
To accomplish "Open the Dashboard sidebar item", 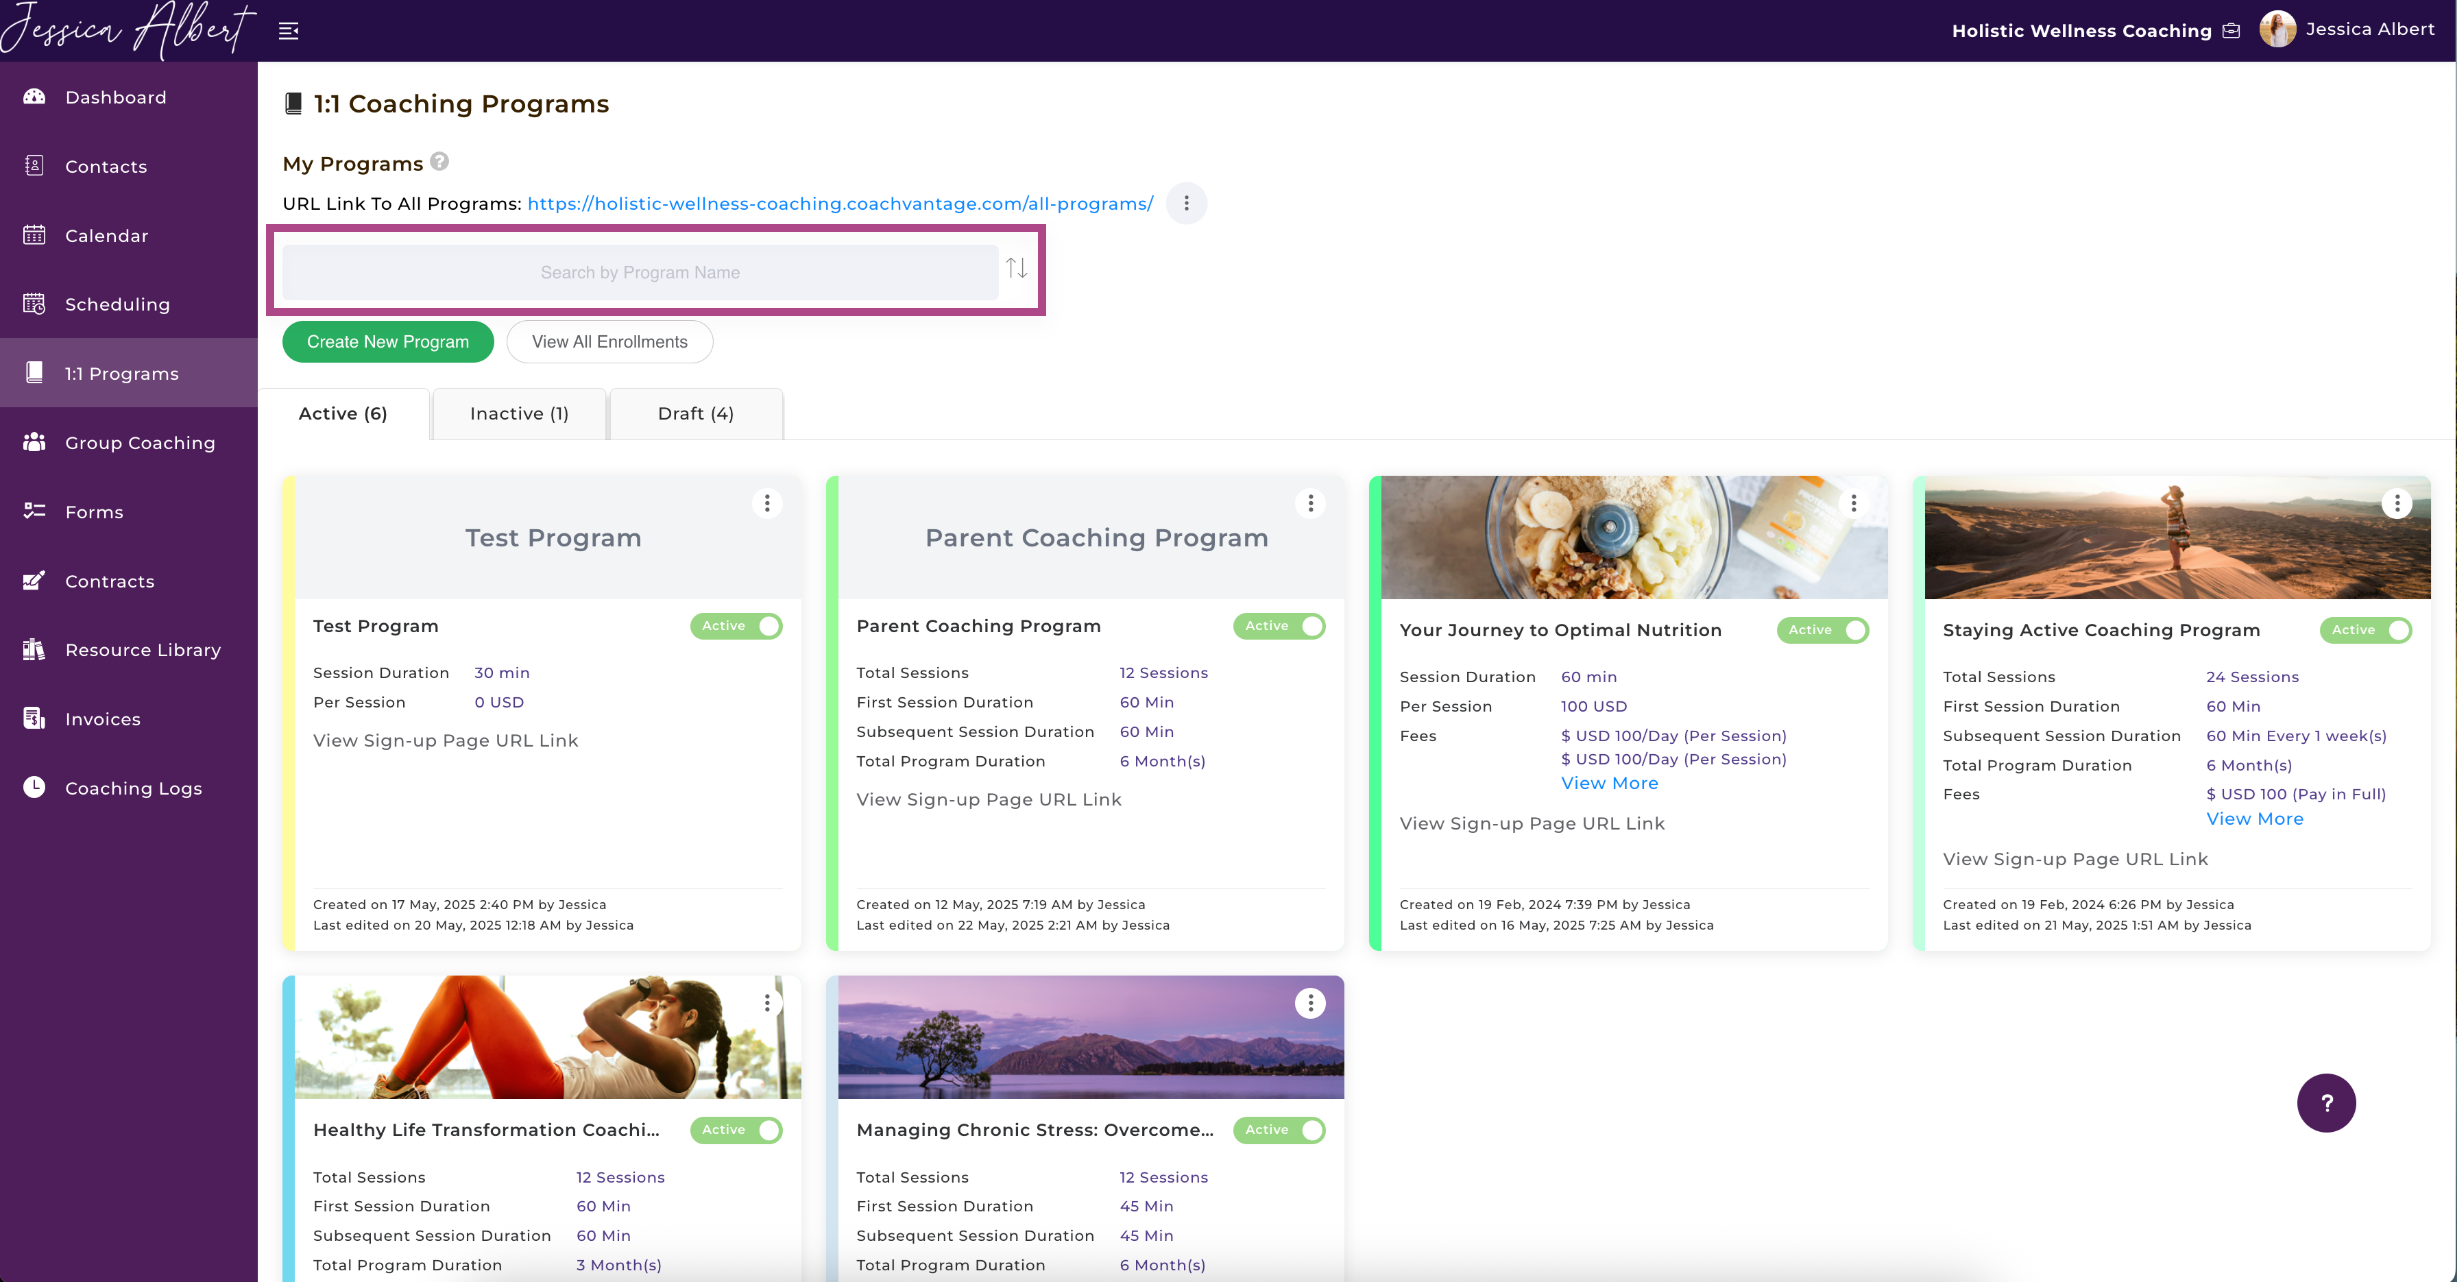I will 129,97.
